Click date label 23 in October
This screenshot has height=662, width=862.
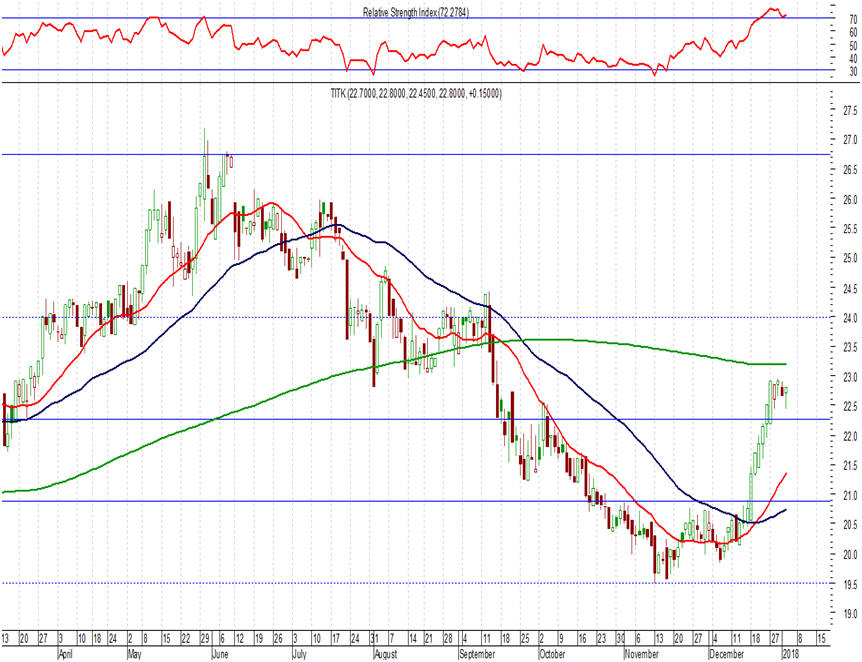pyautogui.click(x=601, y=639)
